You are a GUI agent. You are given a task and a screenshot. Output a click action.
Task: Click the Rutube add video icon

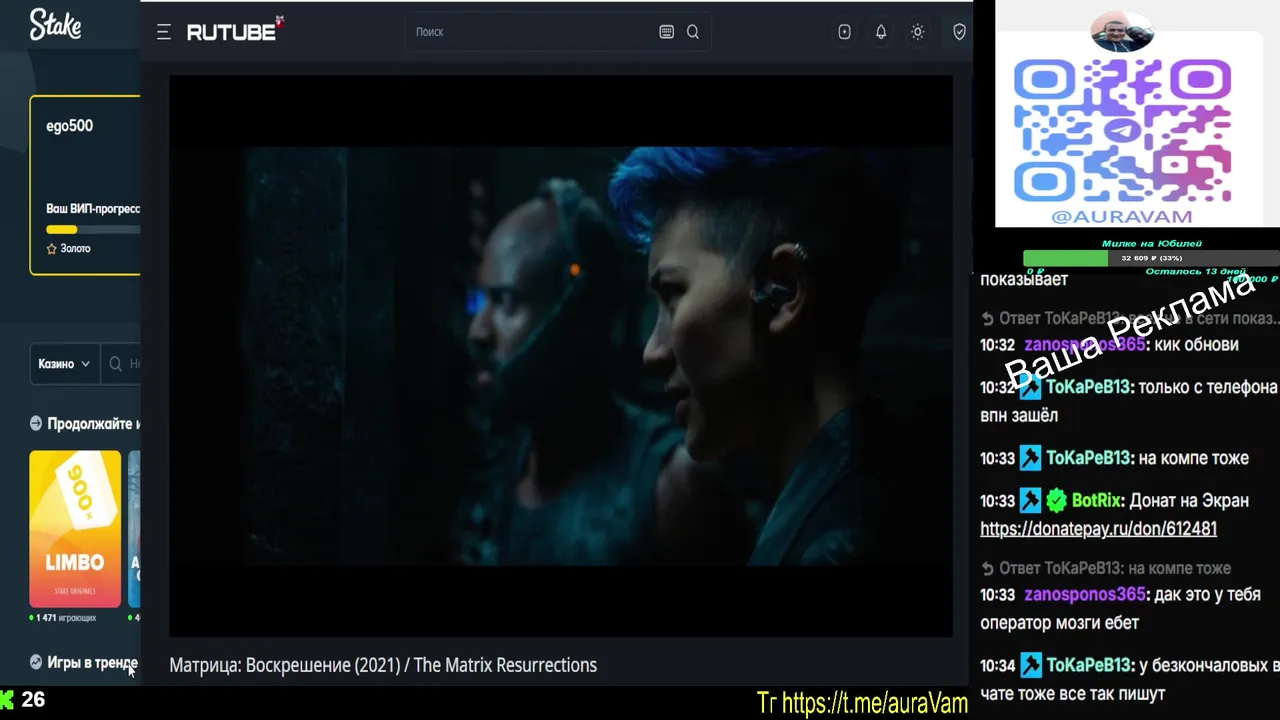tap(845, 32)
